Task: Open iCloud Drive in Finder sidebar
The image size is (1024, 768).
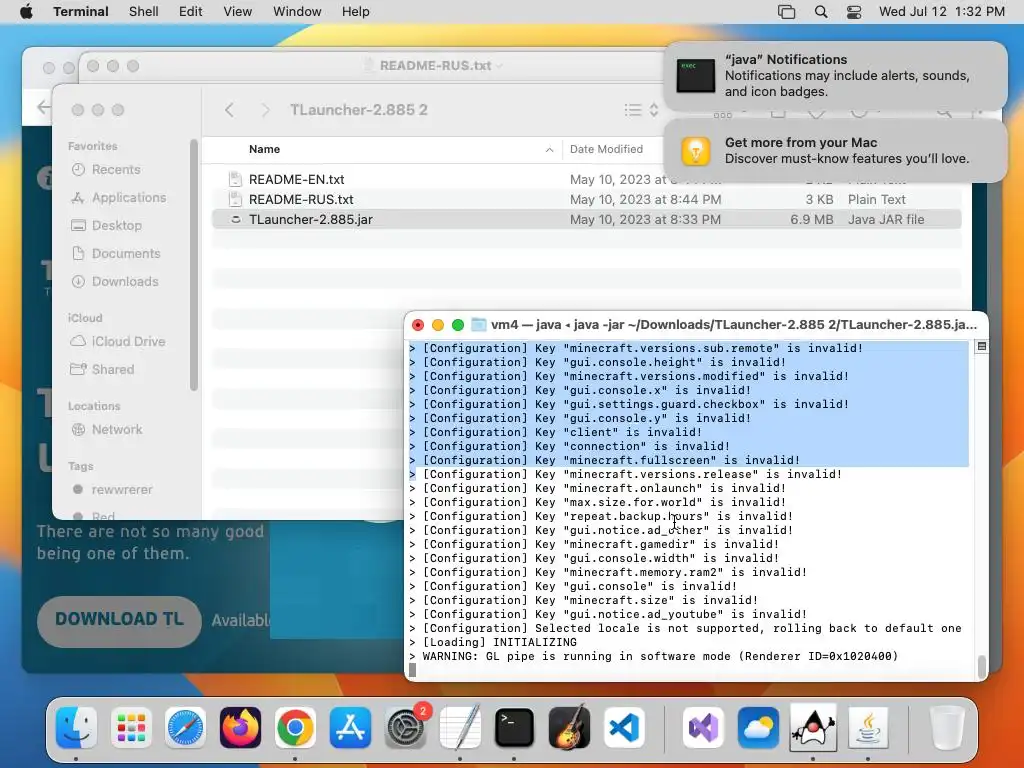Action: (128, 341)
